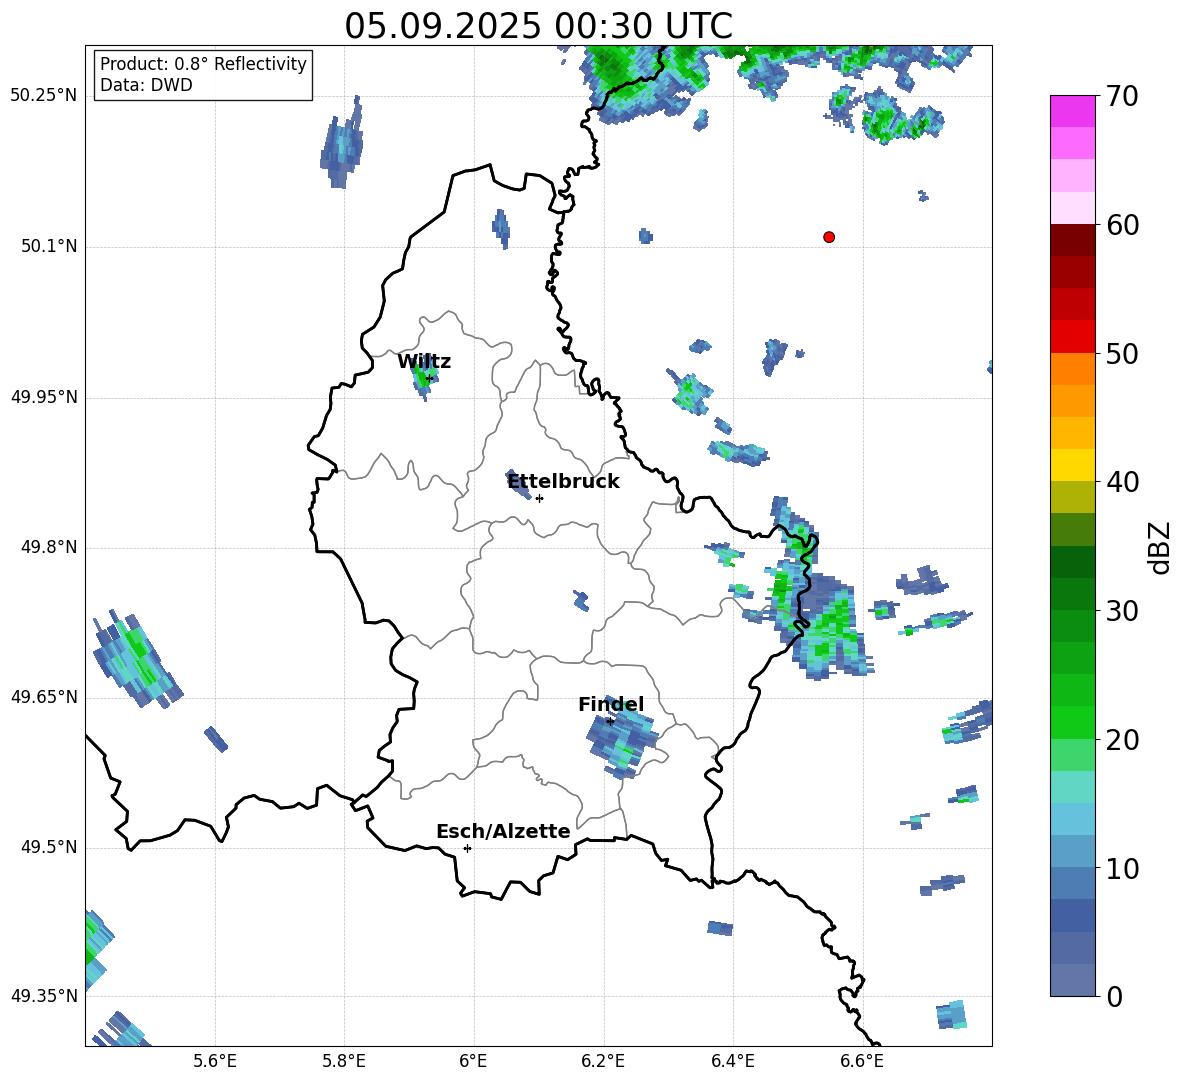Click the 5.6°E longitude label
This screenshot has width=1184, height=1081.
(215, 1061)
